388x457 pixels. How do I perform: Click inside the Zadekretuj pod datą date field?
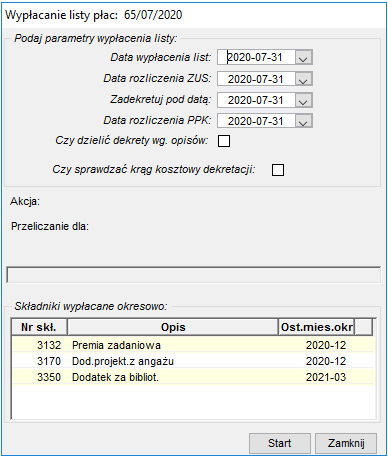tap(256, 100)
